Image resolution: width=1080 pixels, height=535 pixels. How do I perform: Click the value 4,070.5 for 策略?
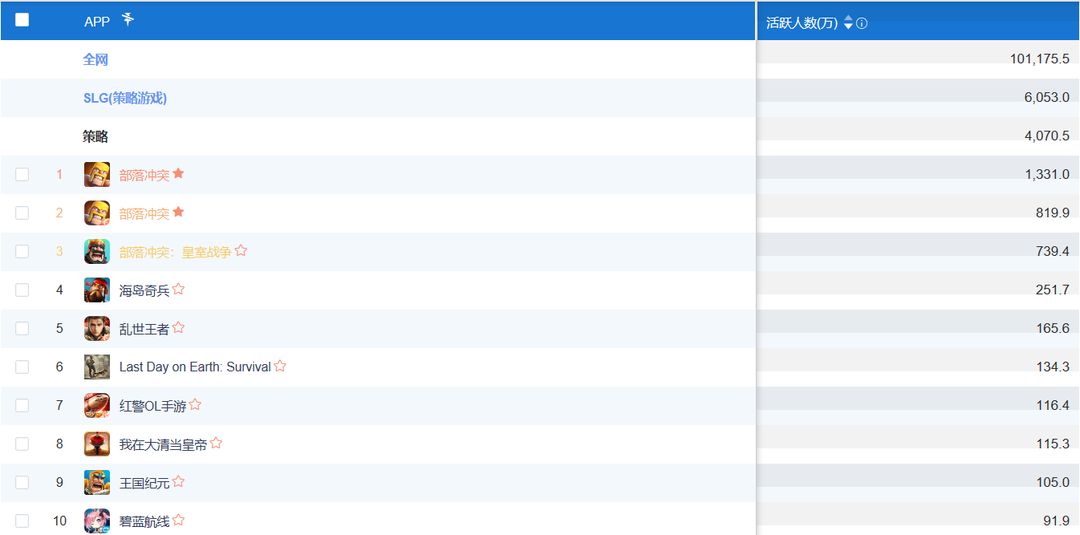coord(1046,136)
